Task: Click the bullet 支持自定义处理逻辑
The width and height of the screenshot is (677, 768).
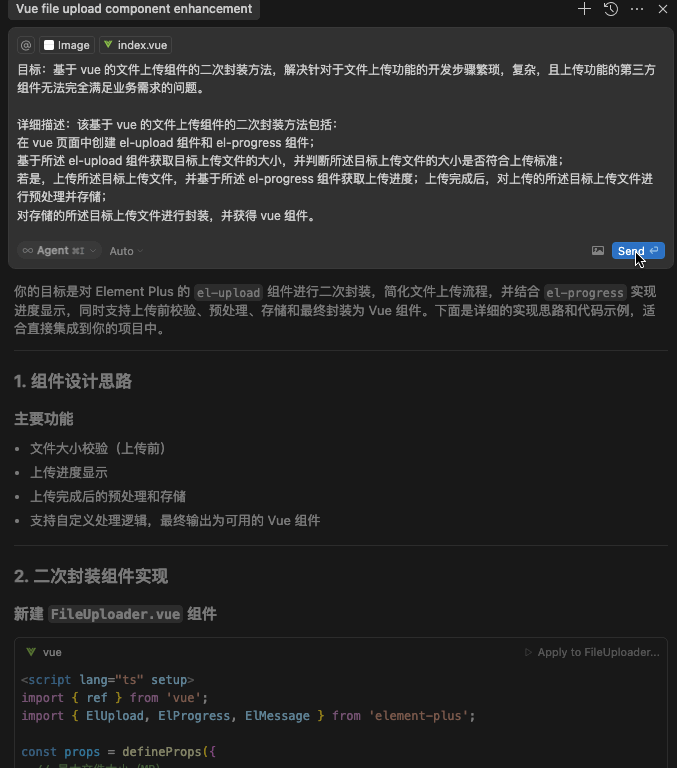Action: click(x=175, y=520)
